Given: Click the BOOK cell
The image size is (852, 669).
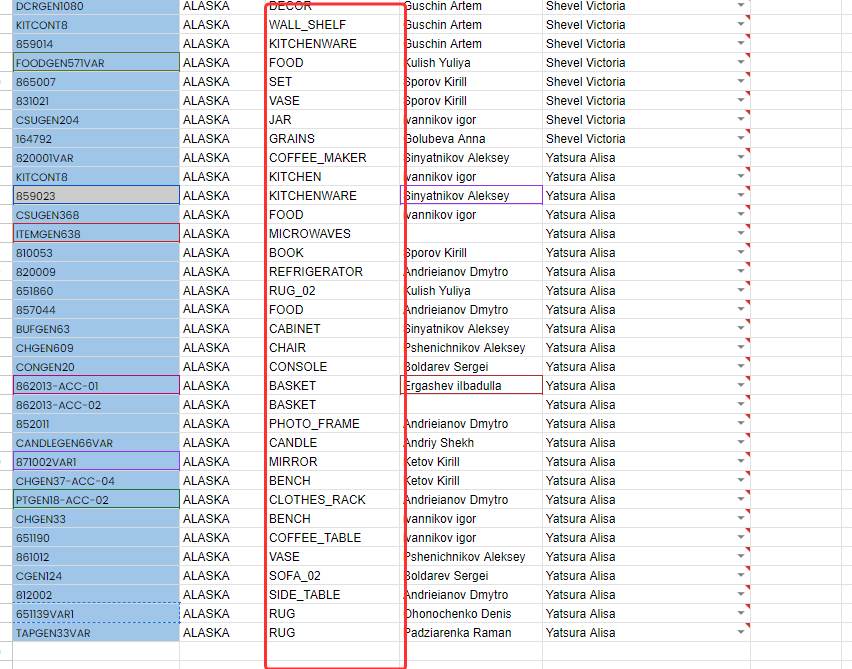Looking at the screenshot, I should tap(332, 253).
